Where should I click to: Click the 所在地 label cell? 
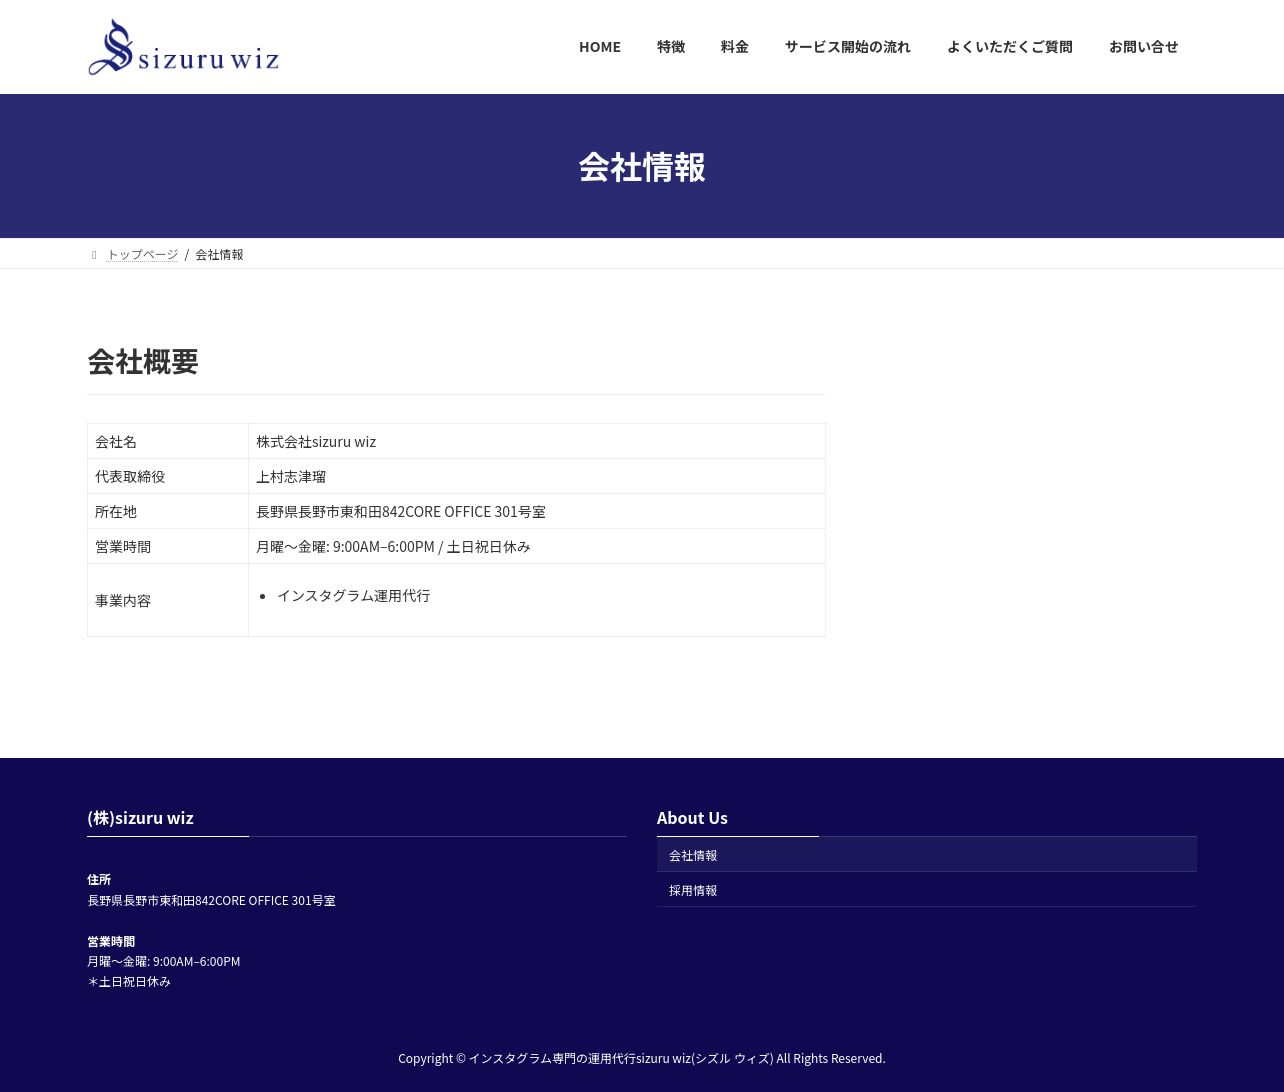[x=168, y=511]
